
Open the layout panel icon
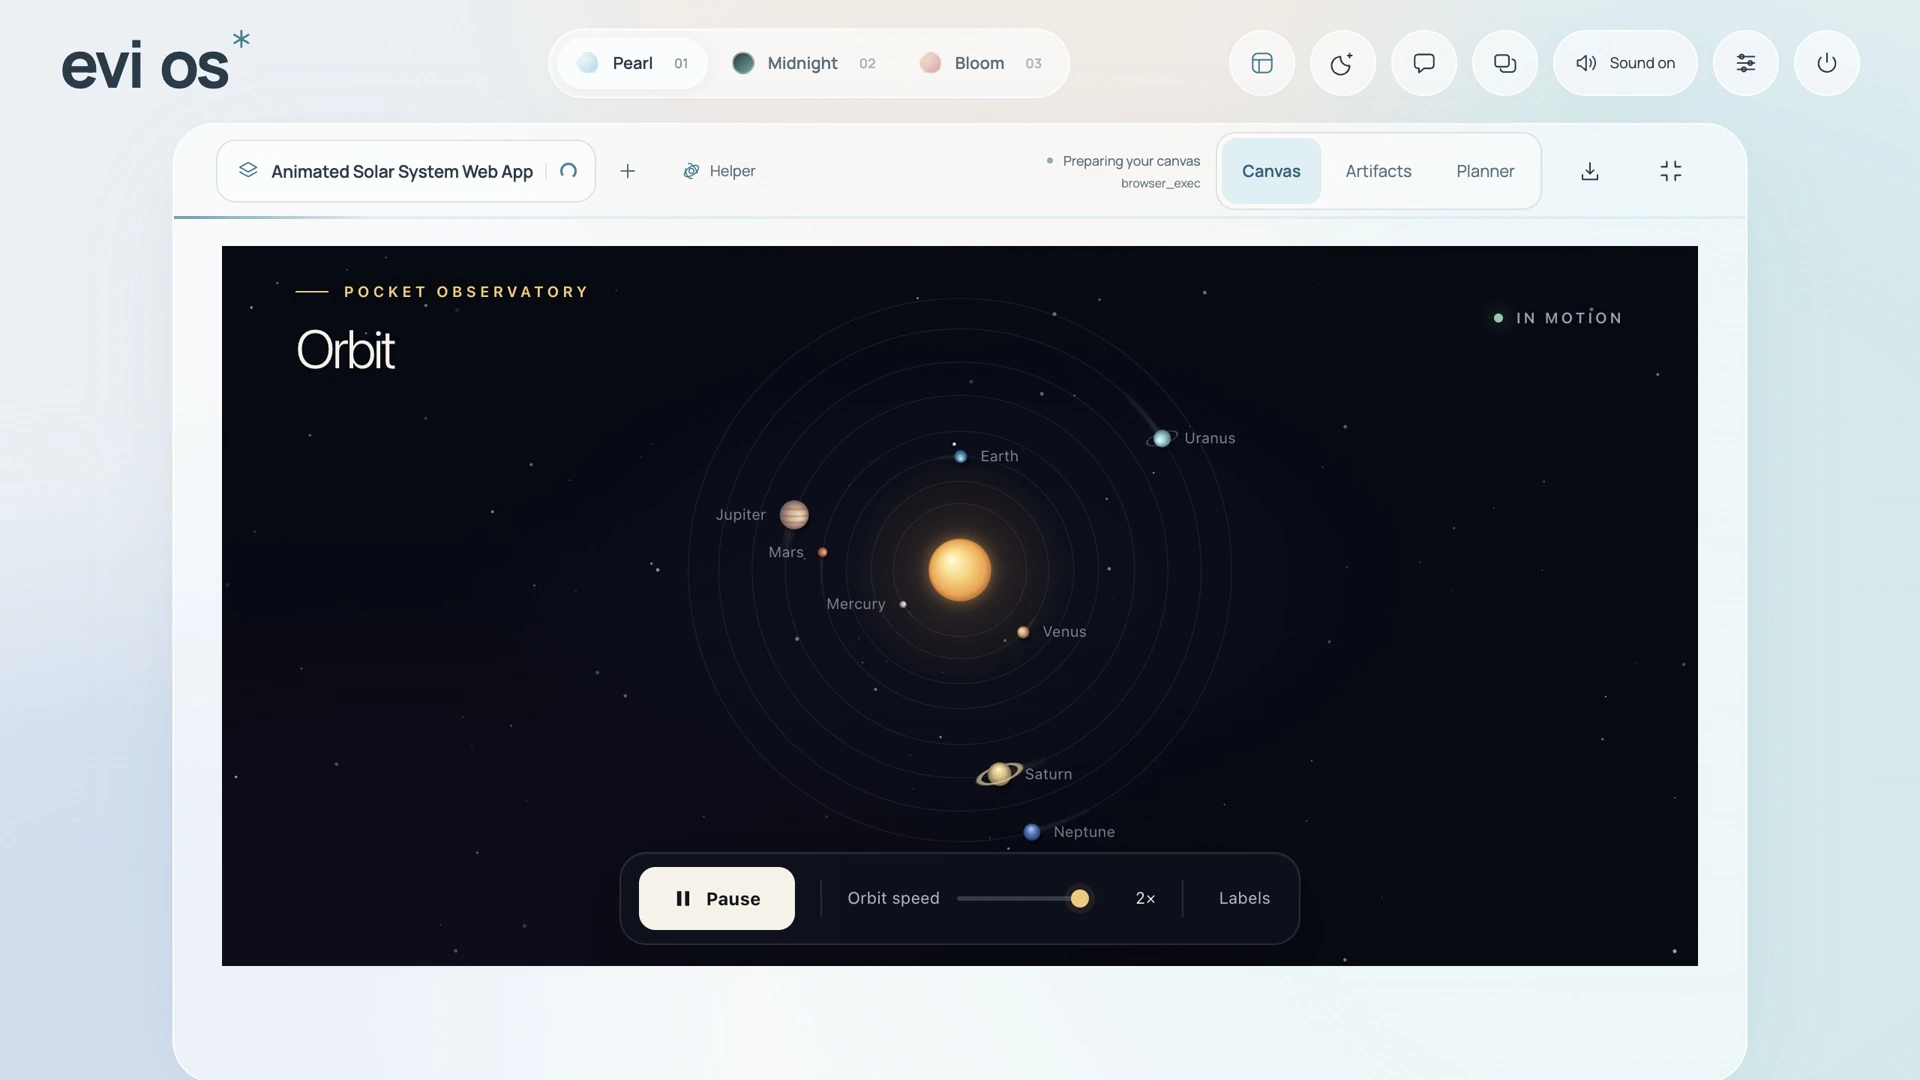tap(1262, 63)
